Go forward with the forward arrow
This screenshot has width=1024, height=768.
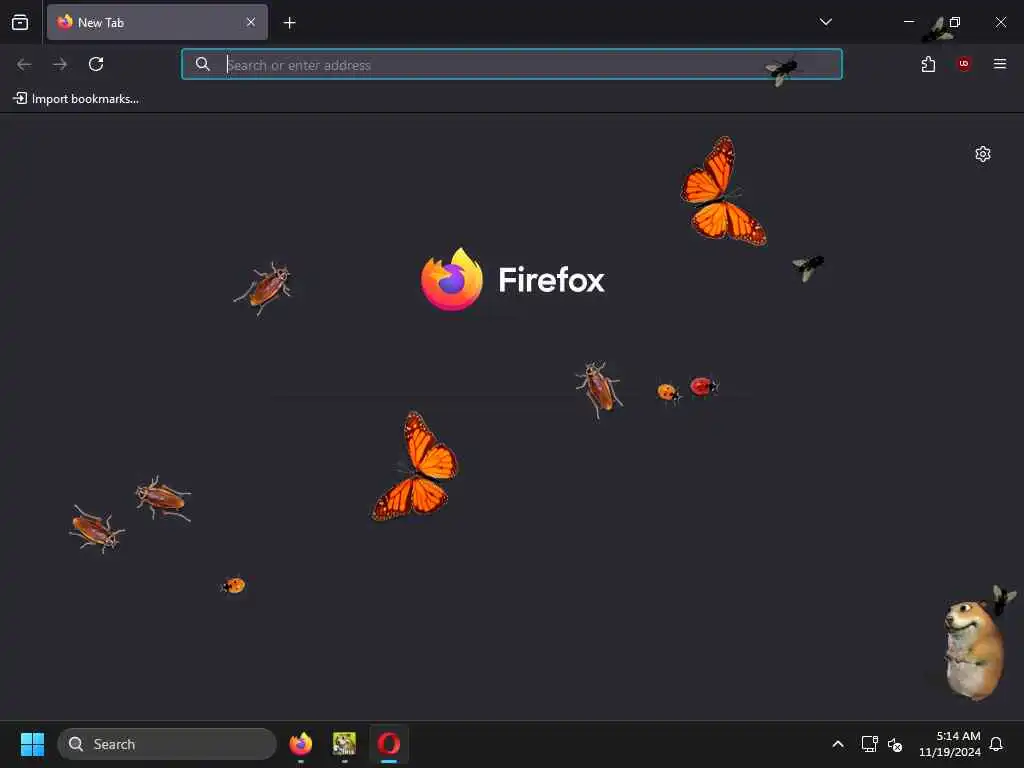tap(60, 64)
